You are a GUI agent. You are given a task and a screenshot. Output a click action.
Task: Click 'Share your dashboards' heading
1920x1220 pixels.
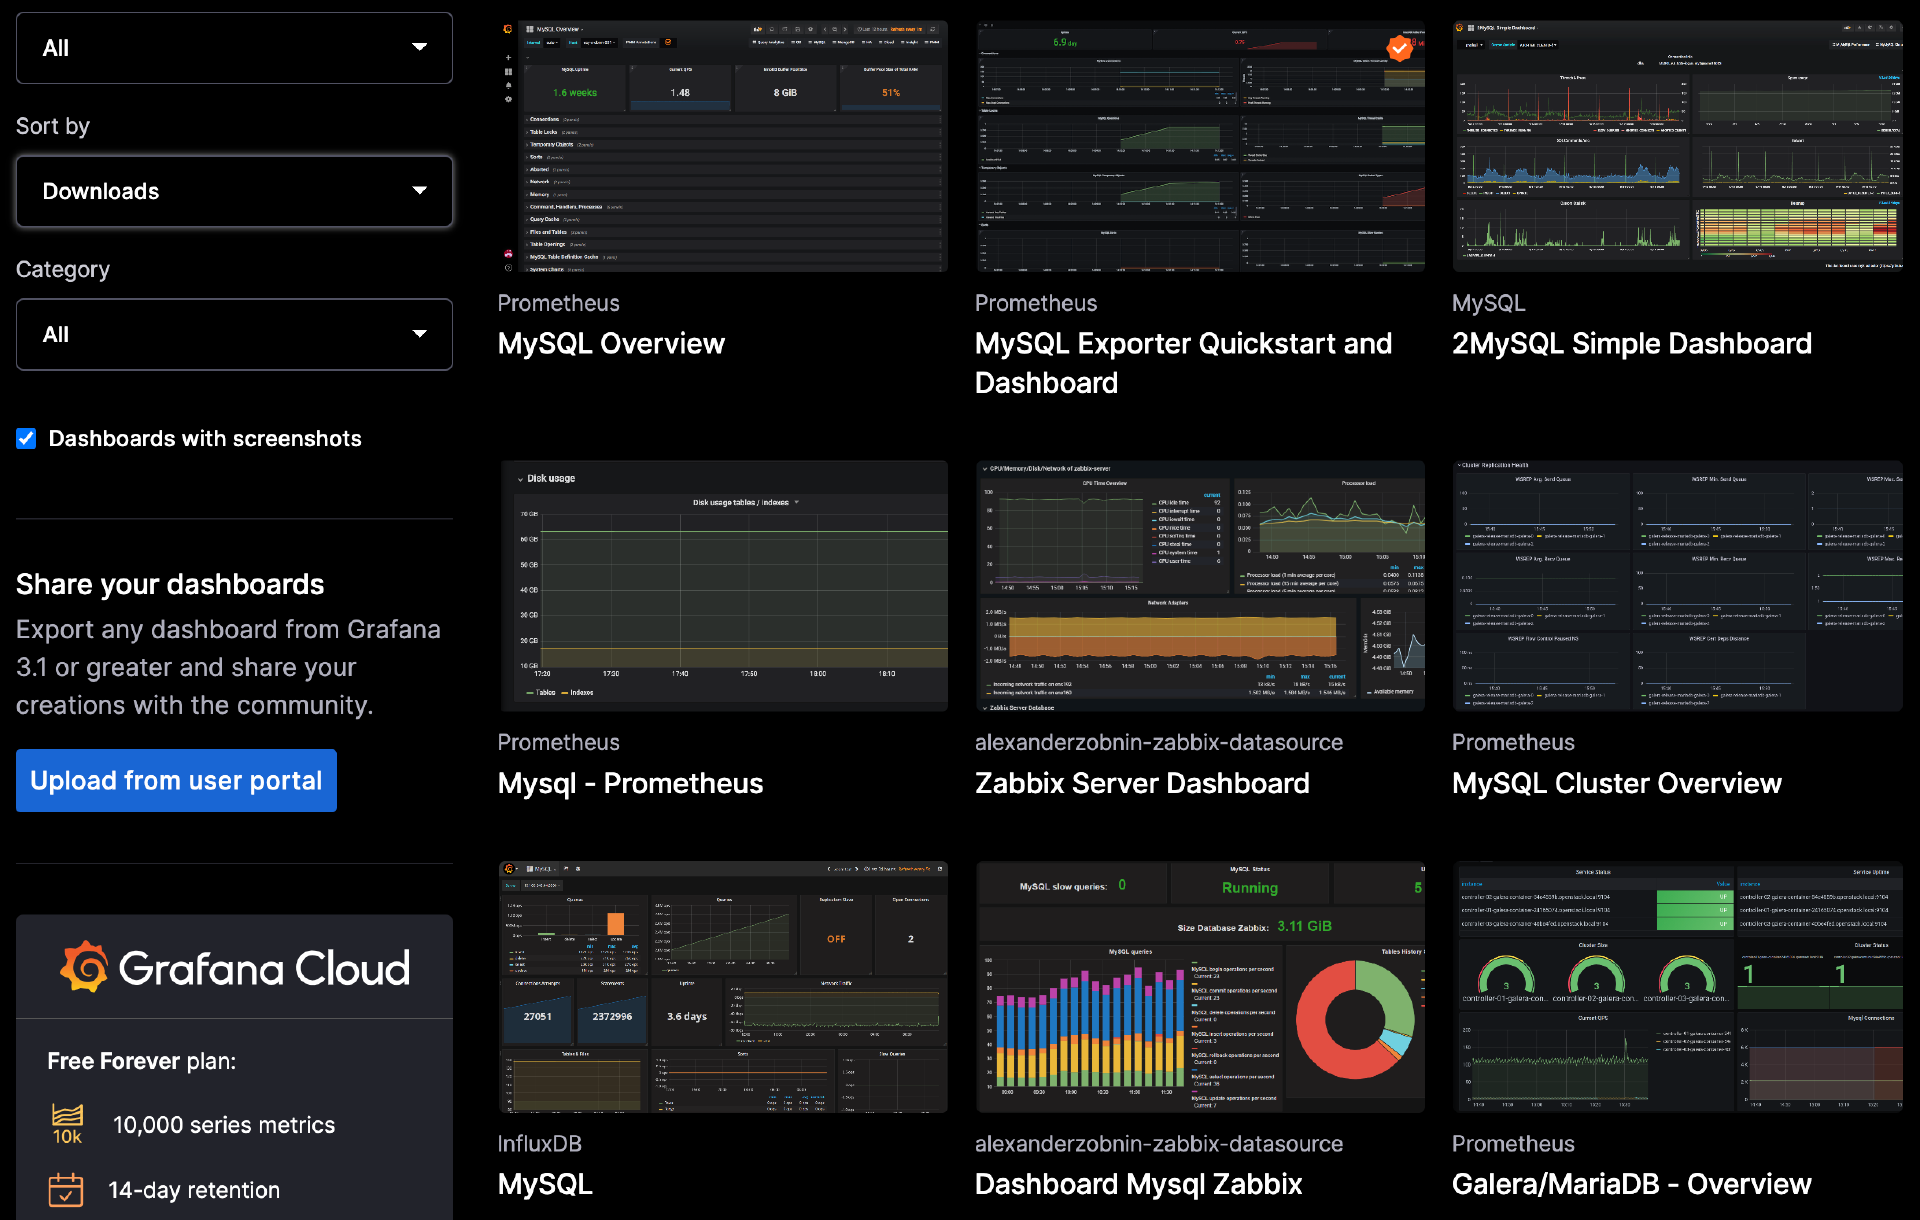170,585
